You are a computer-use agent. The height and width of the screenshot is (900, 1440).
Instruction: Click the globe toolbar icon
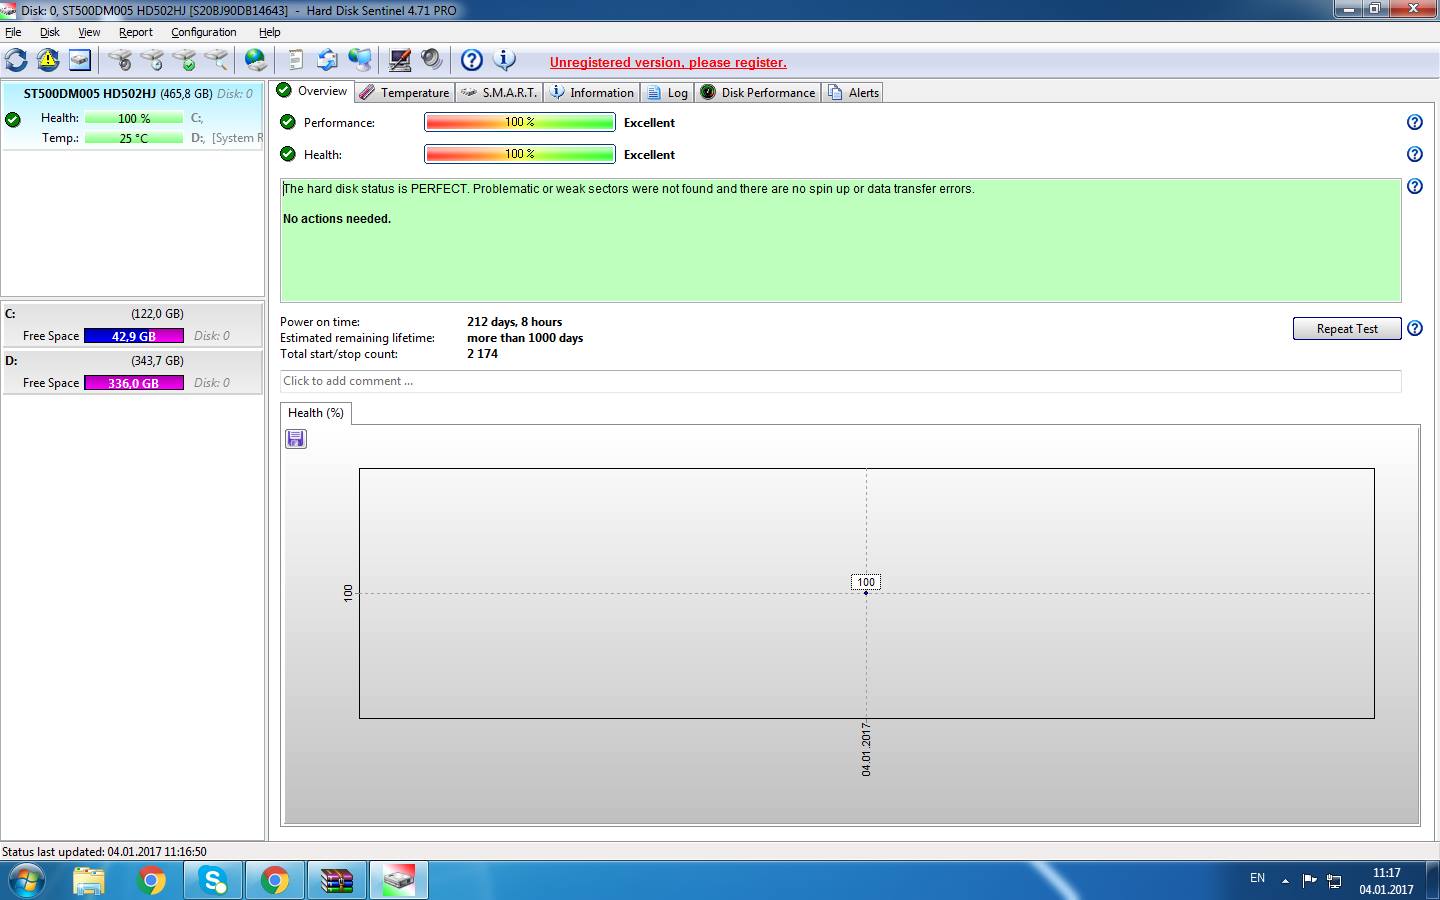pyautogui.click(x=256, y=60)
